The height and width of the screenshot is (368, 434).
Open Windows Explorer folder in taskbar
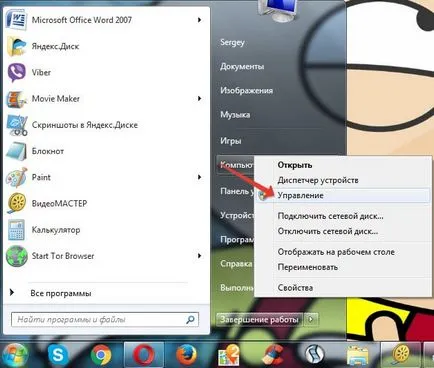pos(357,355)
